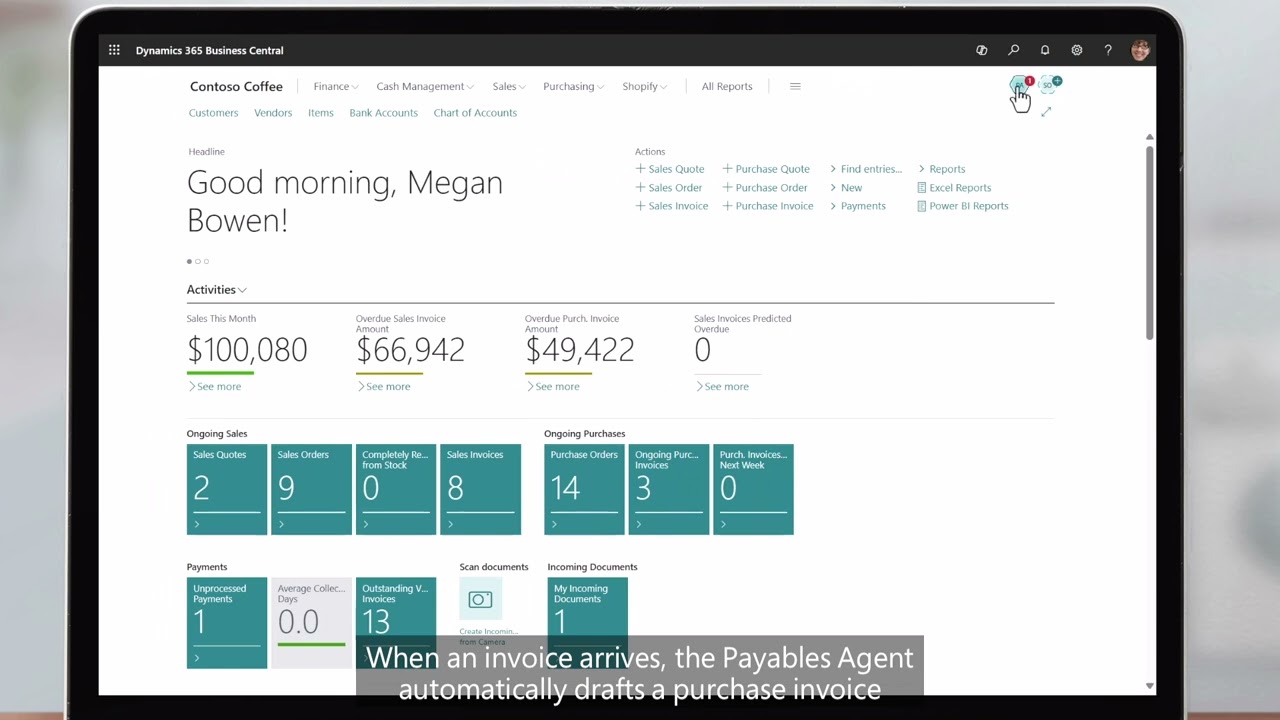Create a new Sales Order
The width and height of the screenshot is (1280, 720).
pyautogui.click(x=669, y=187)
